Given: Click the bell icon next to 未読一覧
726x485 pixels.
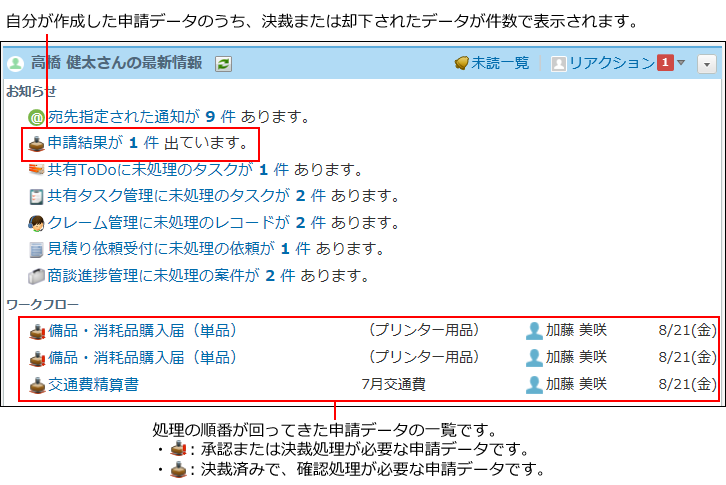Looking at the screenshot, I should point(462,63).
